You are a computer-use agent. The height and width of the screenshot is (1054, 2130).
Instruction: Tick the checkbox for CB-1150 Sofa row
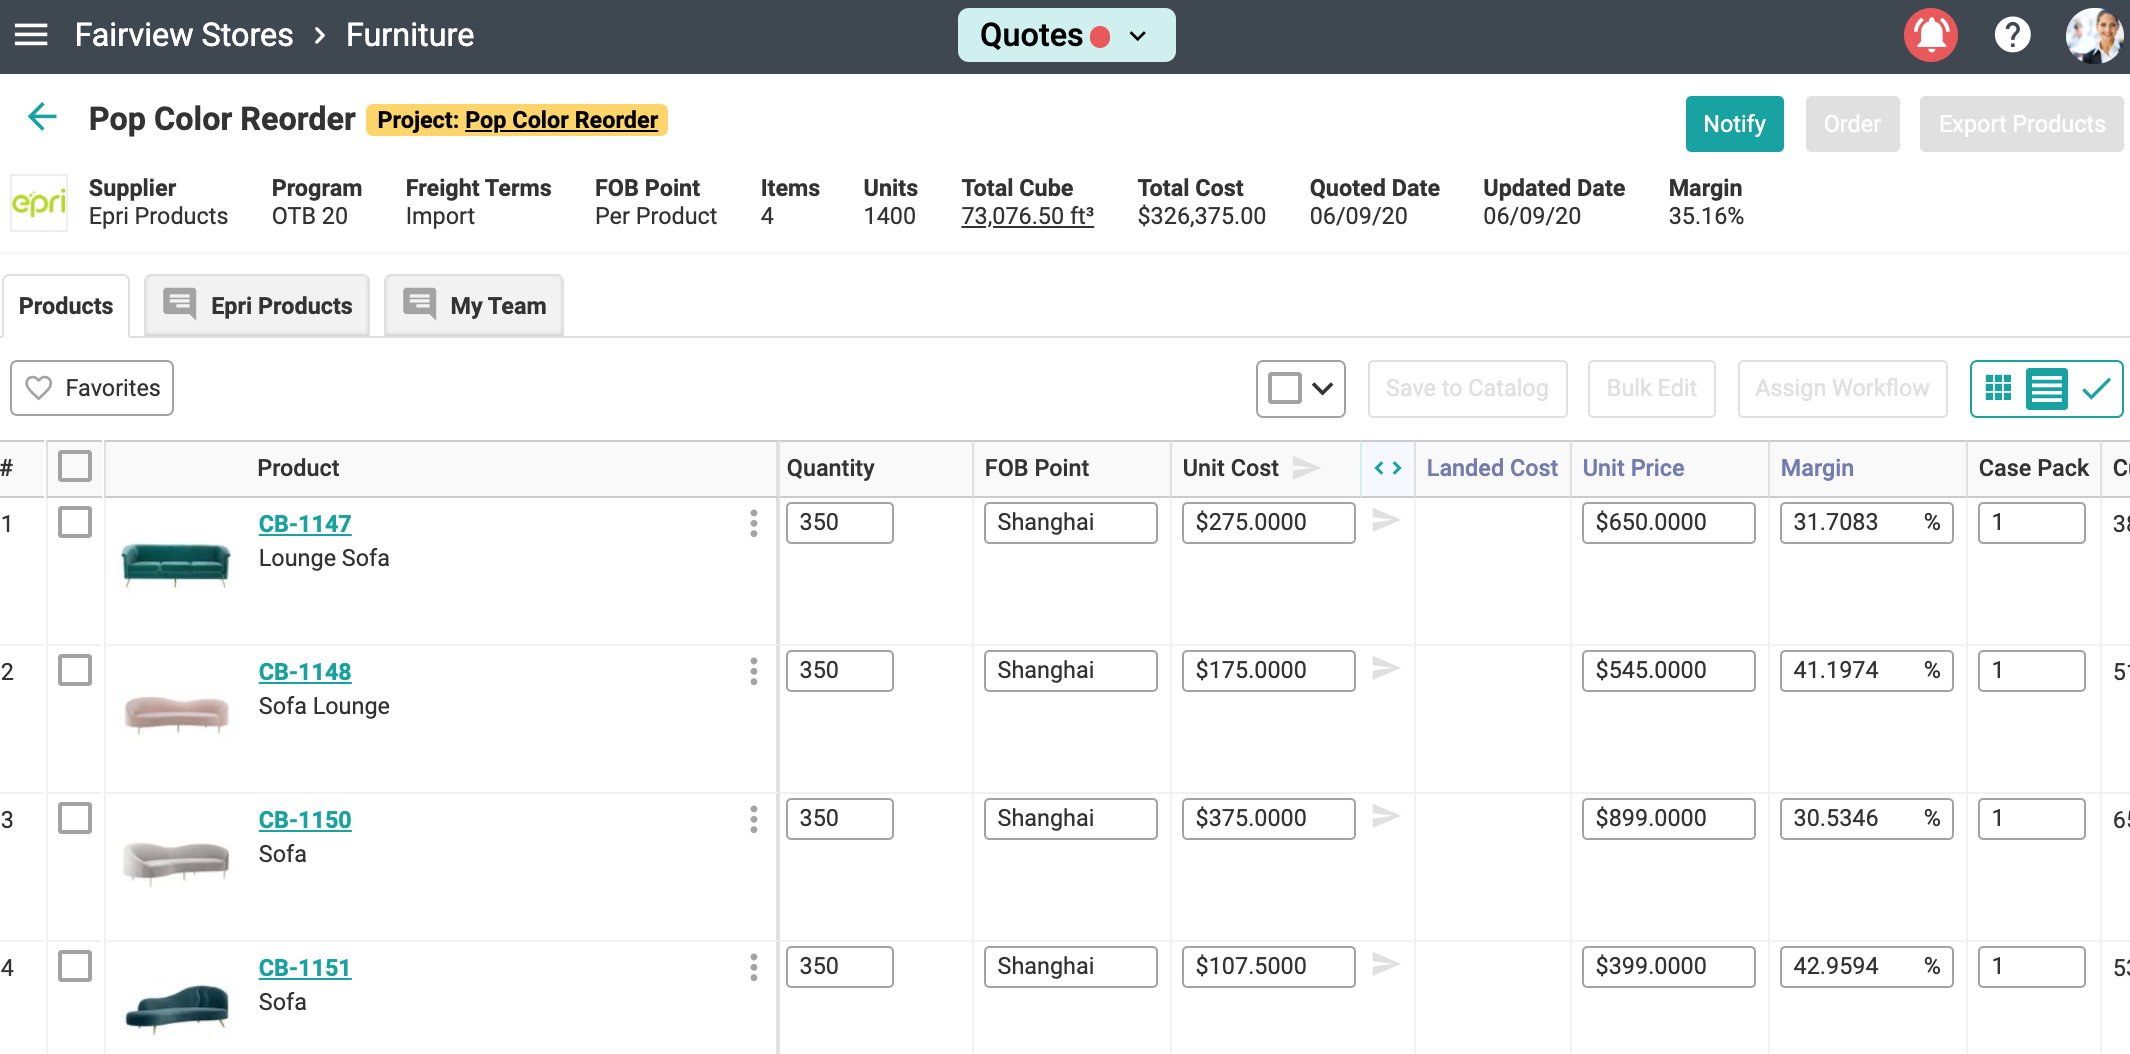pyautogui.click(x=75, y=818)
